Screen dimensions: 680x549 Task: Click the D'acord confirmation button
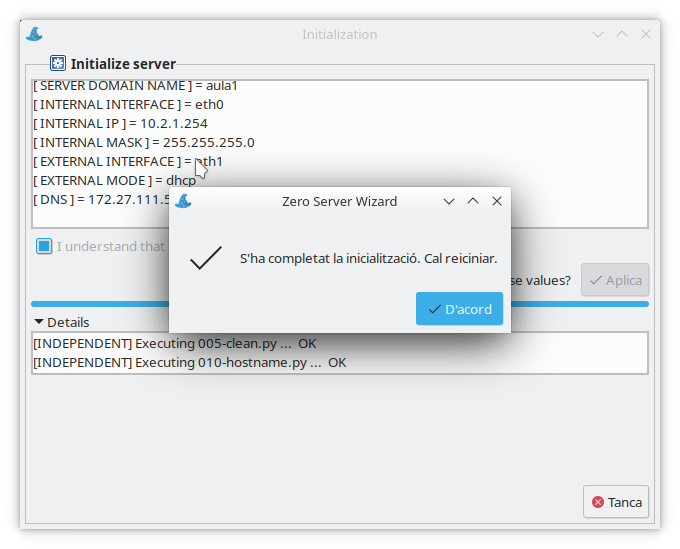(x=459, y=309)
